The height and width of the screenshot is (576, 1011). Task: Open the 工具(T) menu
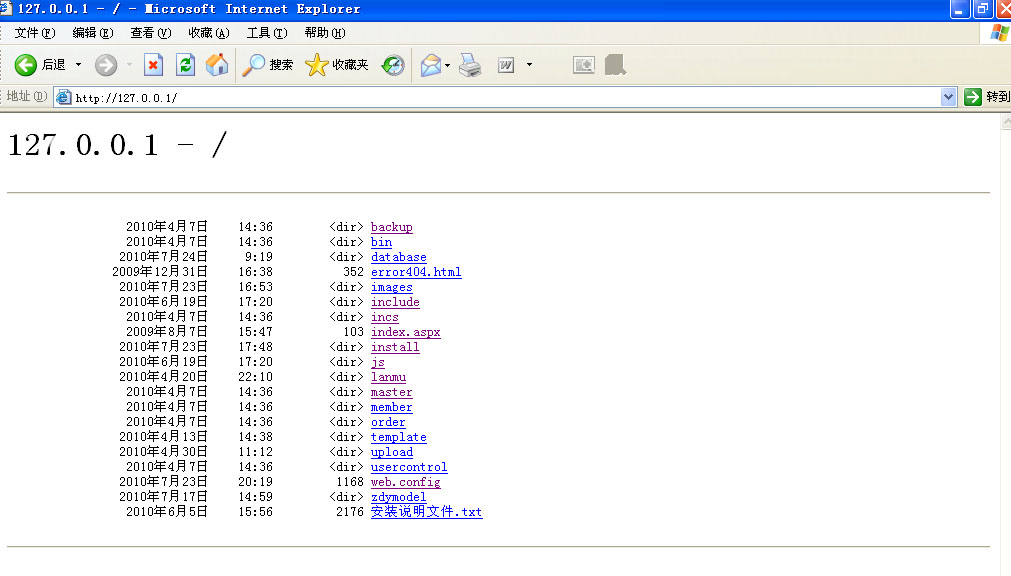[266, 33]
